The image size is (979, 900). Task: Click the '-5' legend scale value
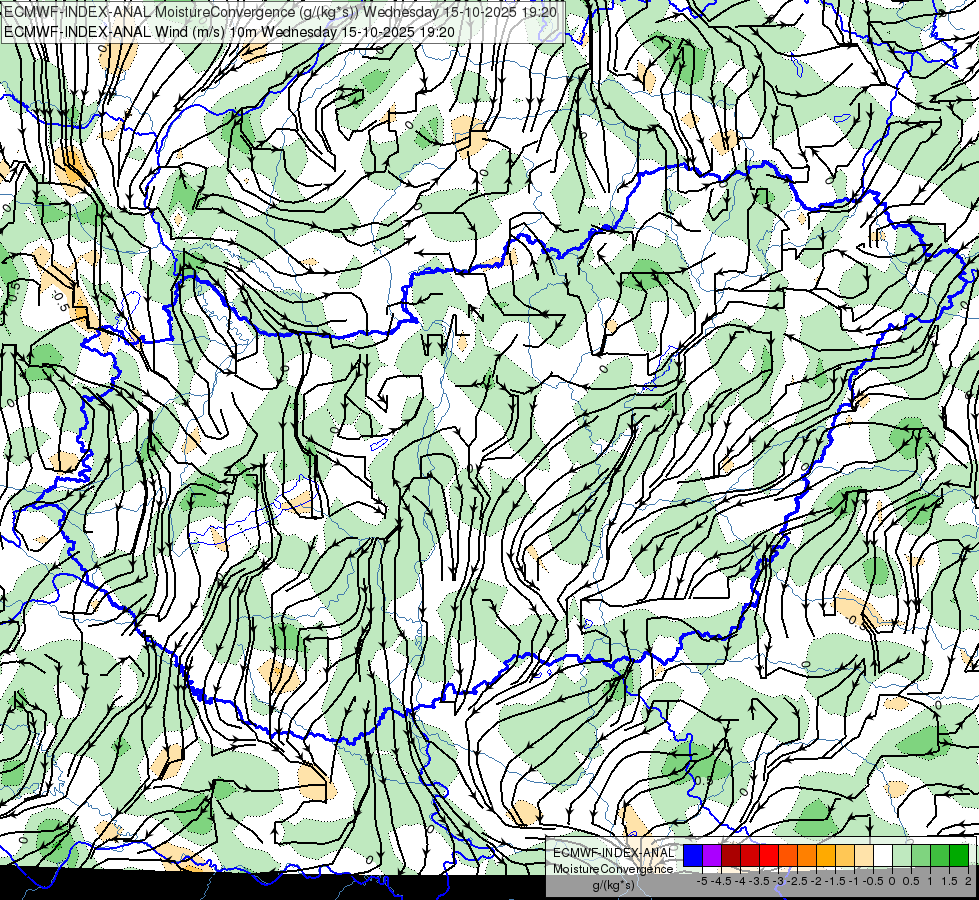point(702,881)
